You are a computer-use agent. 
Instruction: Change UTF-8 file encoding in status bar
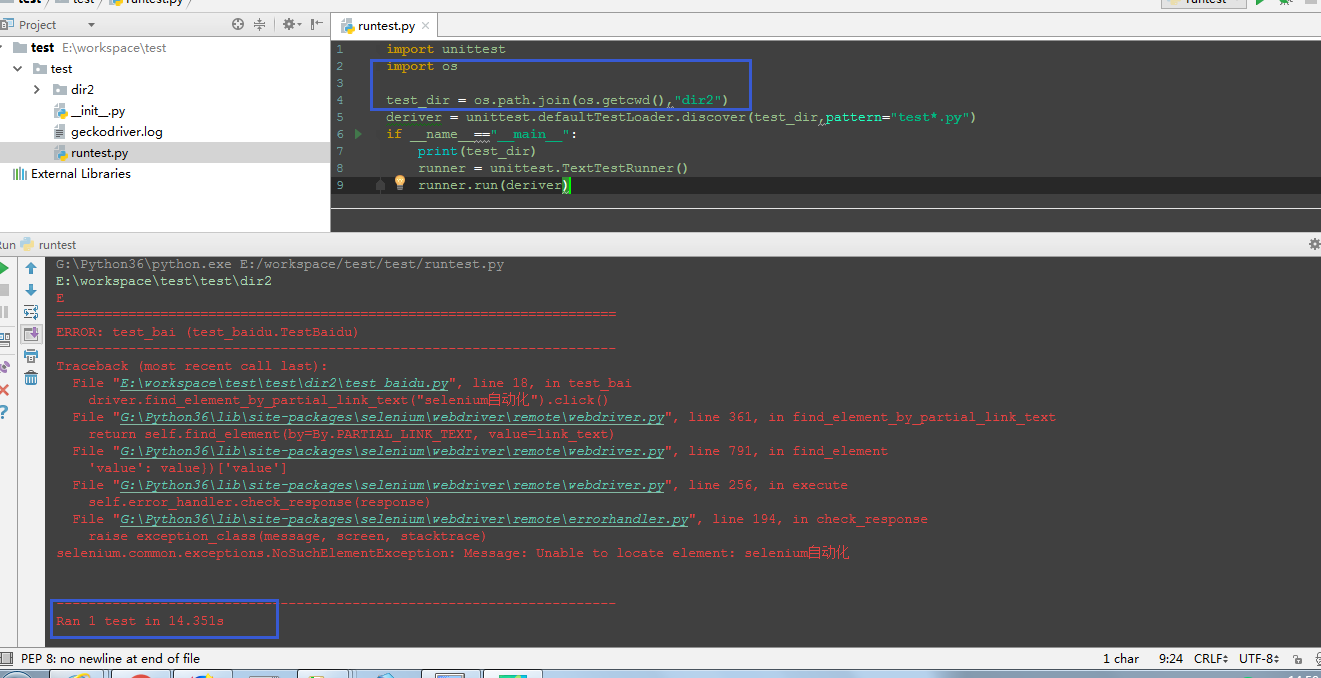1260,658
